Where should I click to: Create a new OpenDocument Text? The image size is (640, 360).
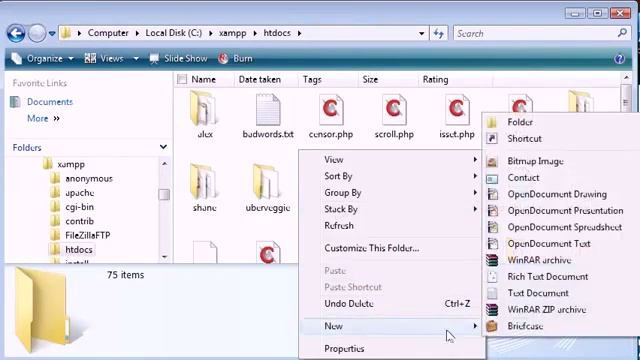(561, 244)
